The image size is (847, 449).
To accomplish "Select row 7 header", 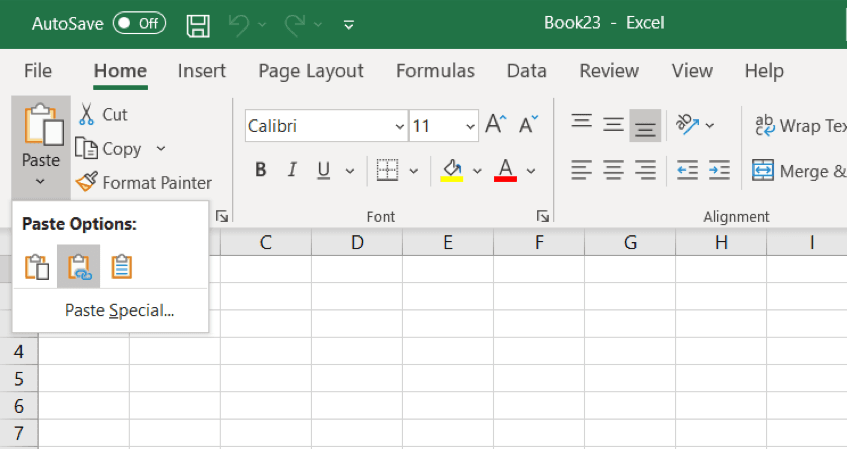I will (x=19, y=433).
